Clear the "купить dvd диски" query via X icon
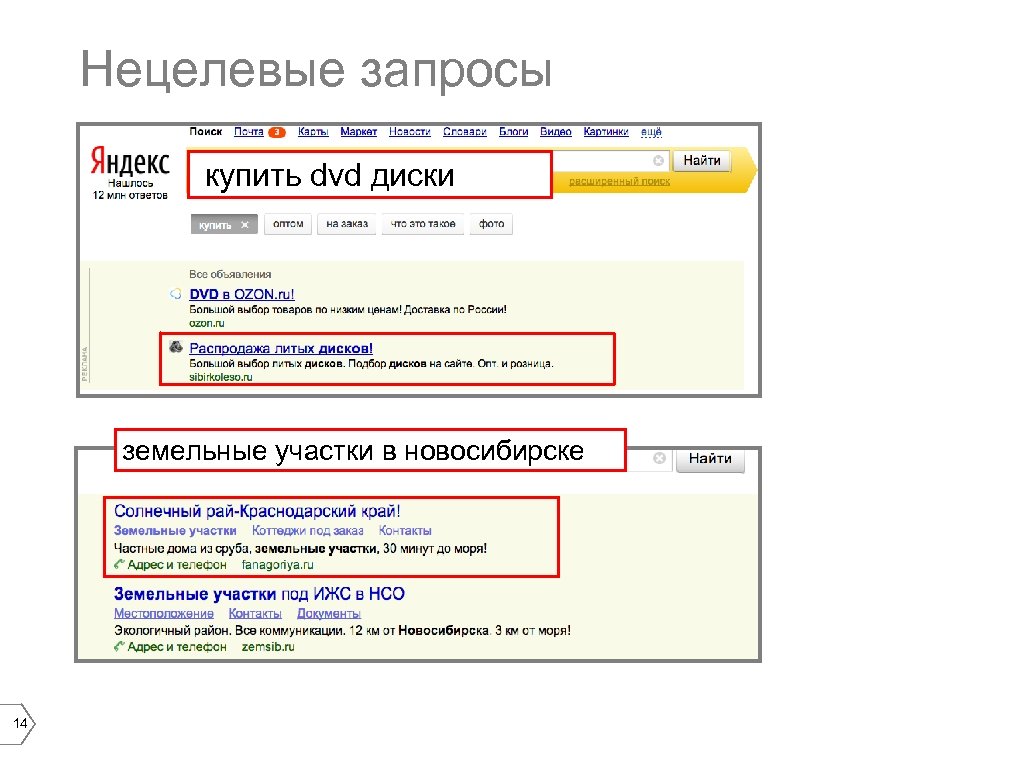Viewport: 1024px width, 768px height. pos(656,162)
